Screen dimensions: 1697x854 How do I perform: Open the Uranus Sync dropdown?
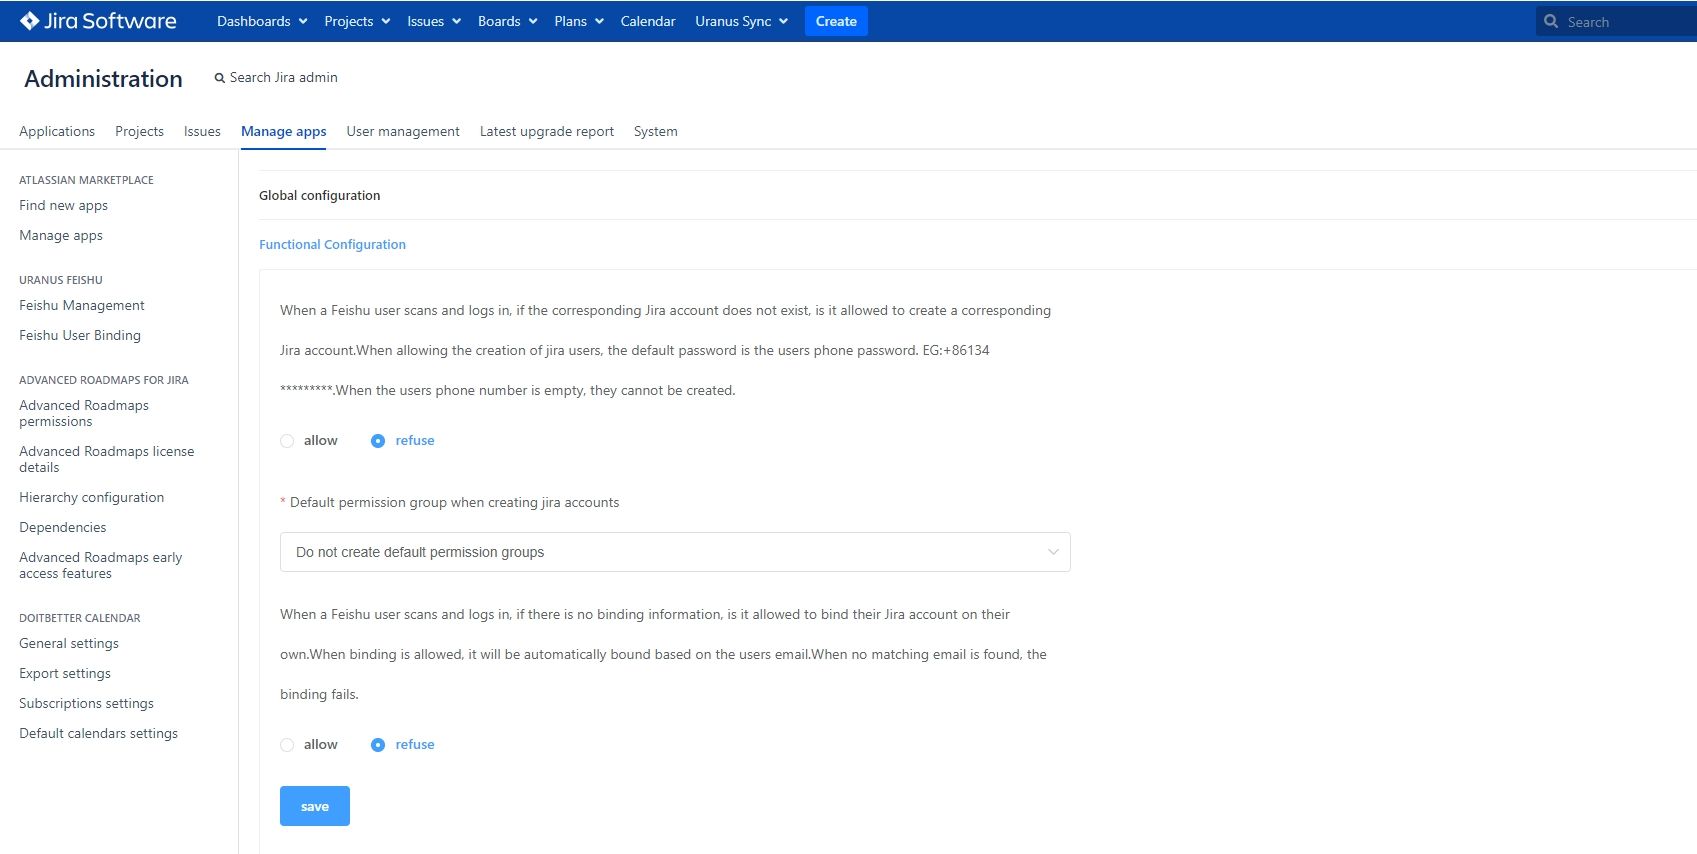click(742, 21)
